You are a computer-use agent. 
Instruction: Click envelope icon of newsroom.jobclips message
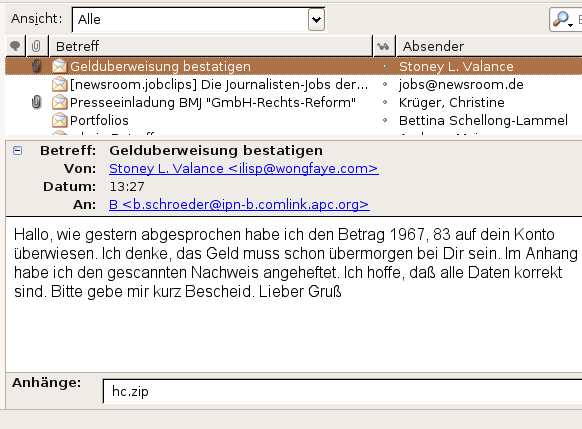pyautogui.click(x=59, y=85)
